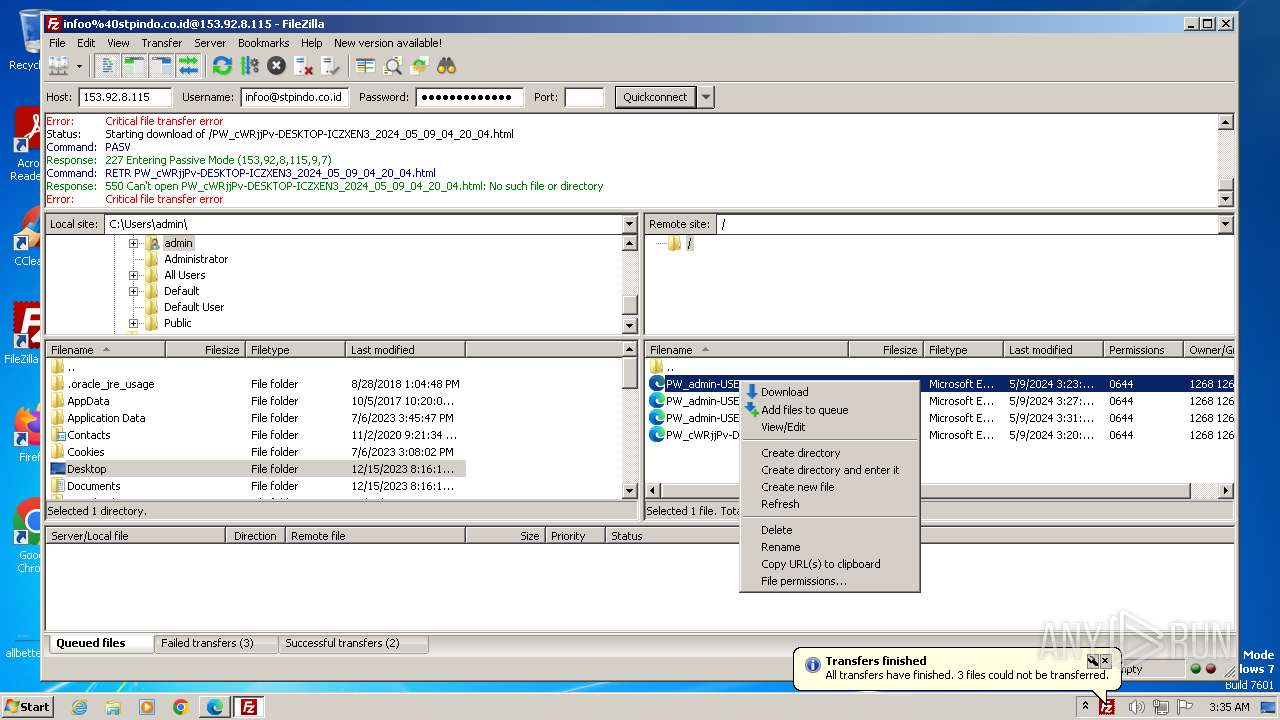Screen dimensions: 1280x720
Task: Open the File menu
Action: tap(57, 43)
